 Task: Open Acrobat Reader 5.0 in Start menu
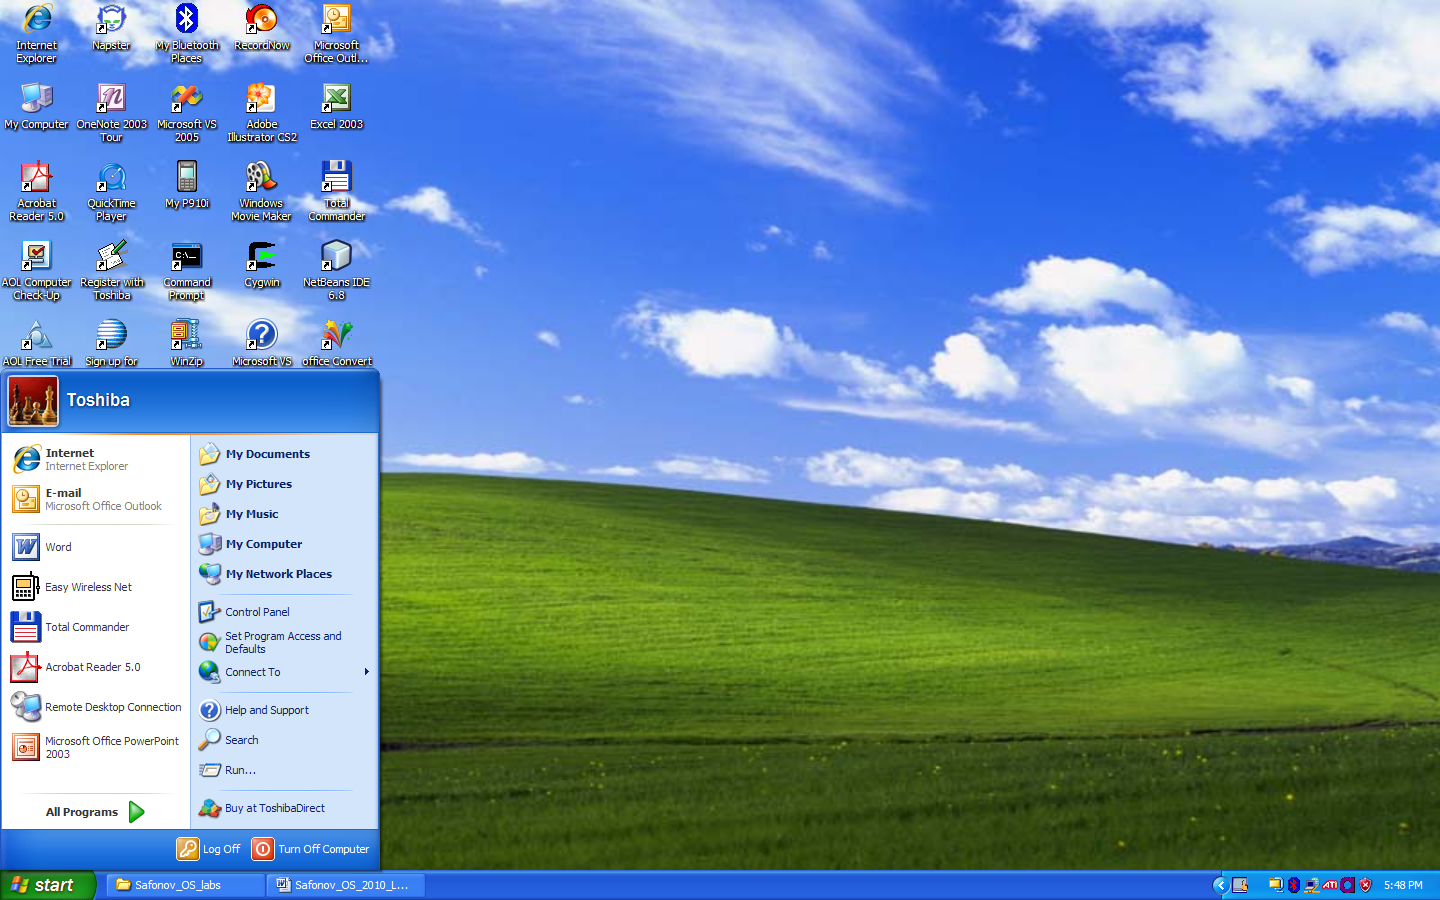pos(96,667)
